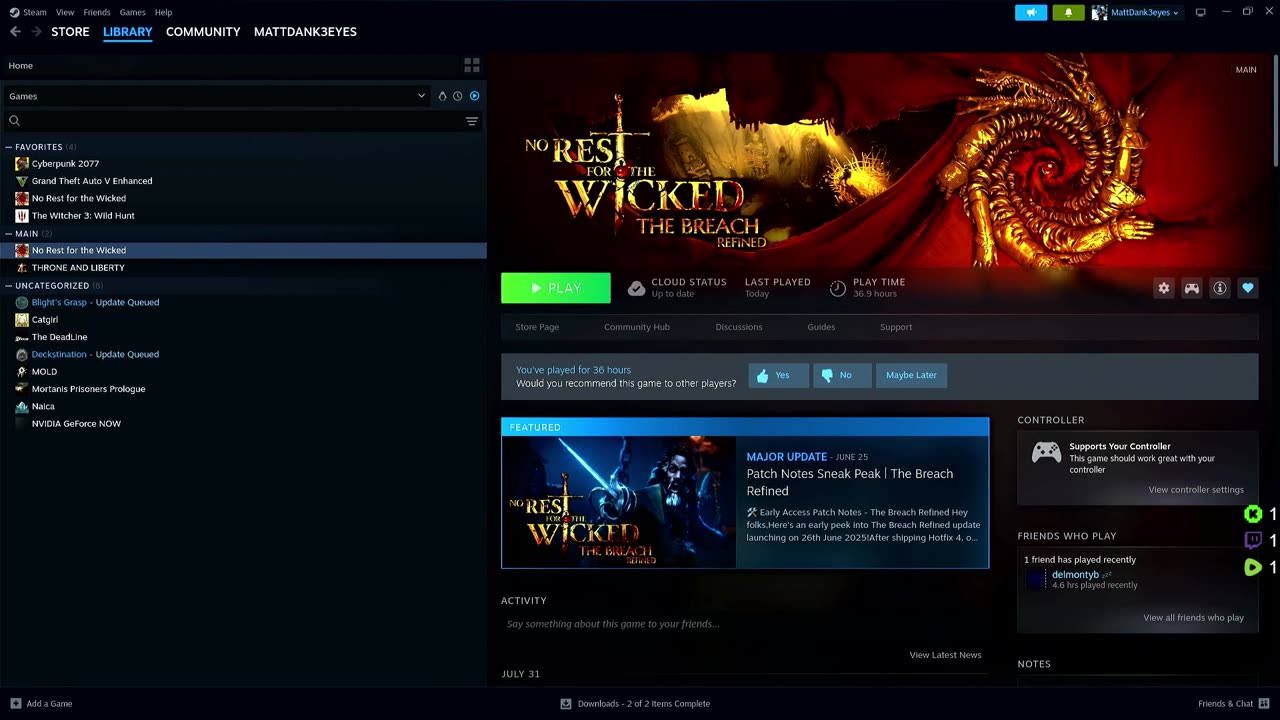This screenshot has height=720, width=1280.
Task: Open the MATTDANK3EYES profile tab
Action: coord(305,32)
